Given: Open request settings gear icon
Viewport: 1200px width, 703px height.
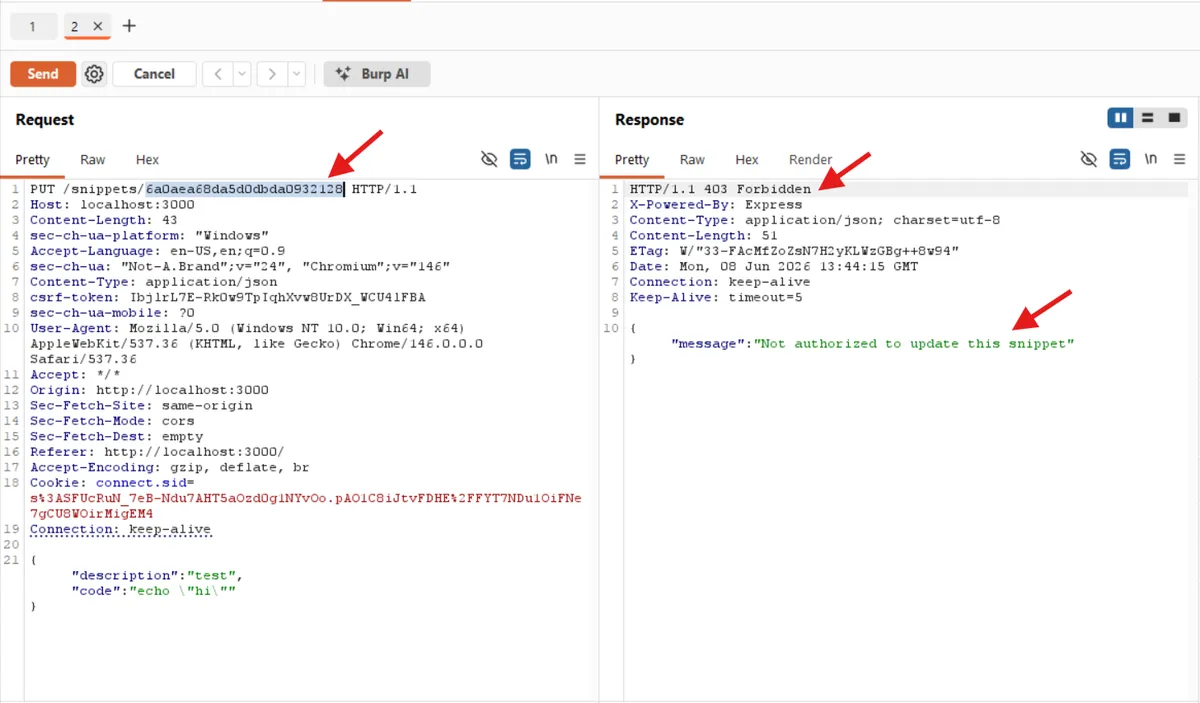Looking at the screenshot, I should coord(94,74).
